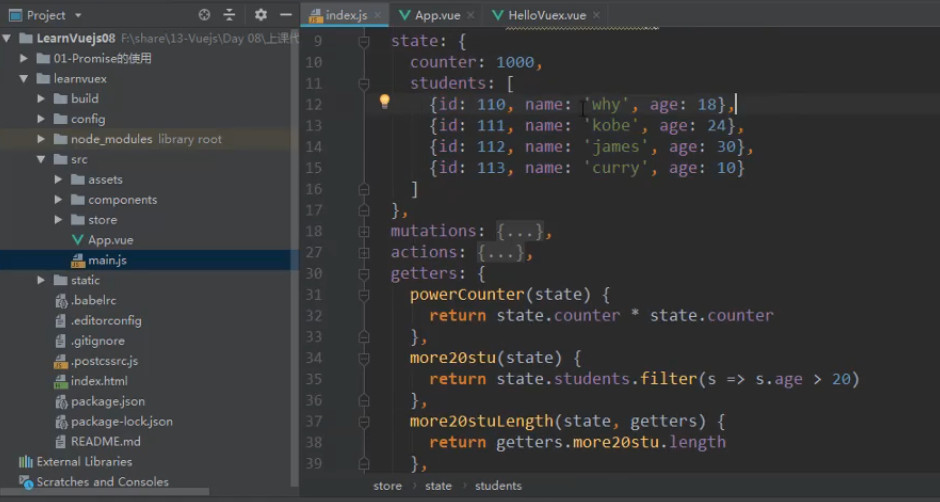
Task: Click the folded {...} after actions
Action: pos(501,252)
